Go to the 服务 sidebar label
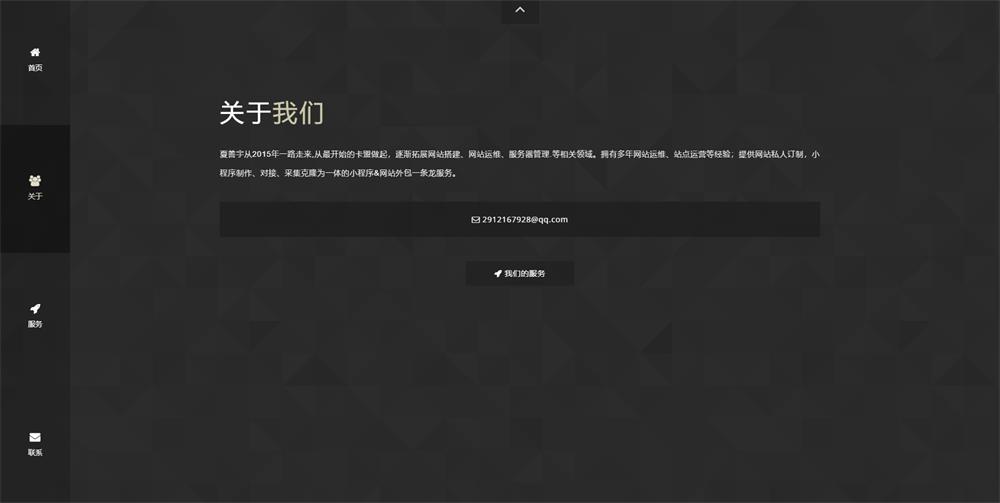 [x=35, y=324]
